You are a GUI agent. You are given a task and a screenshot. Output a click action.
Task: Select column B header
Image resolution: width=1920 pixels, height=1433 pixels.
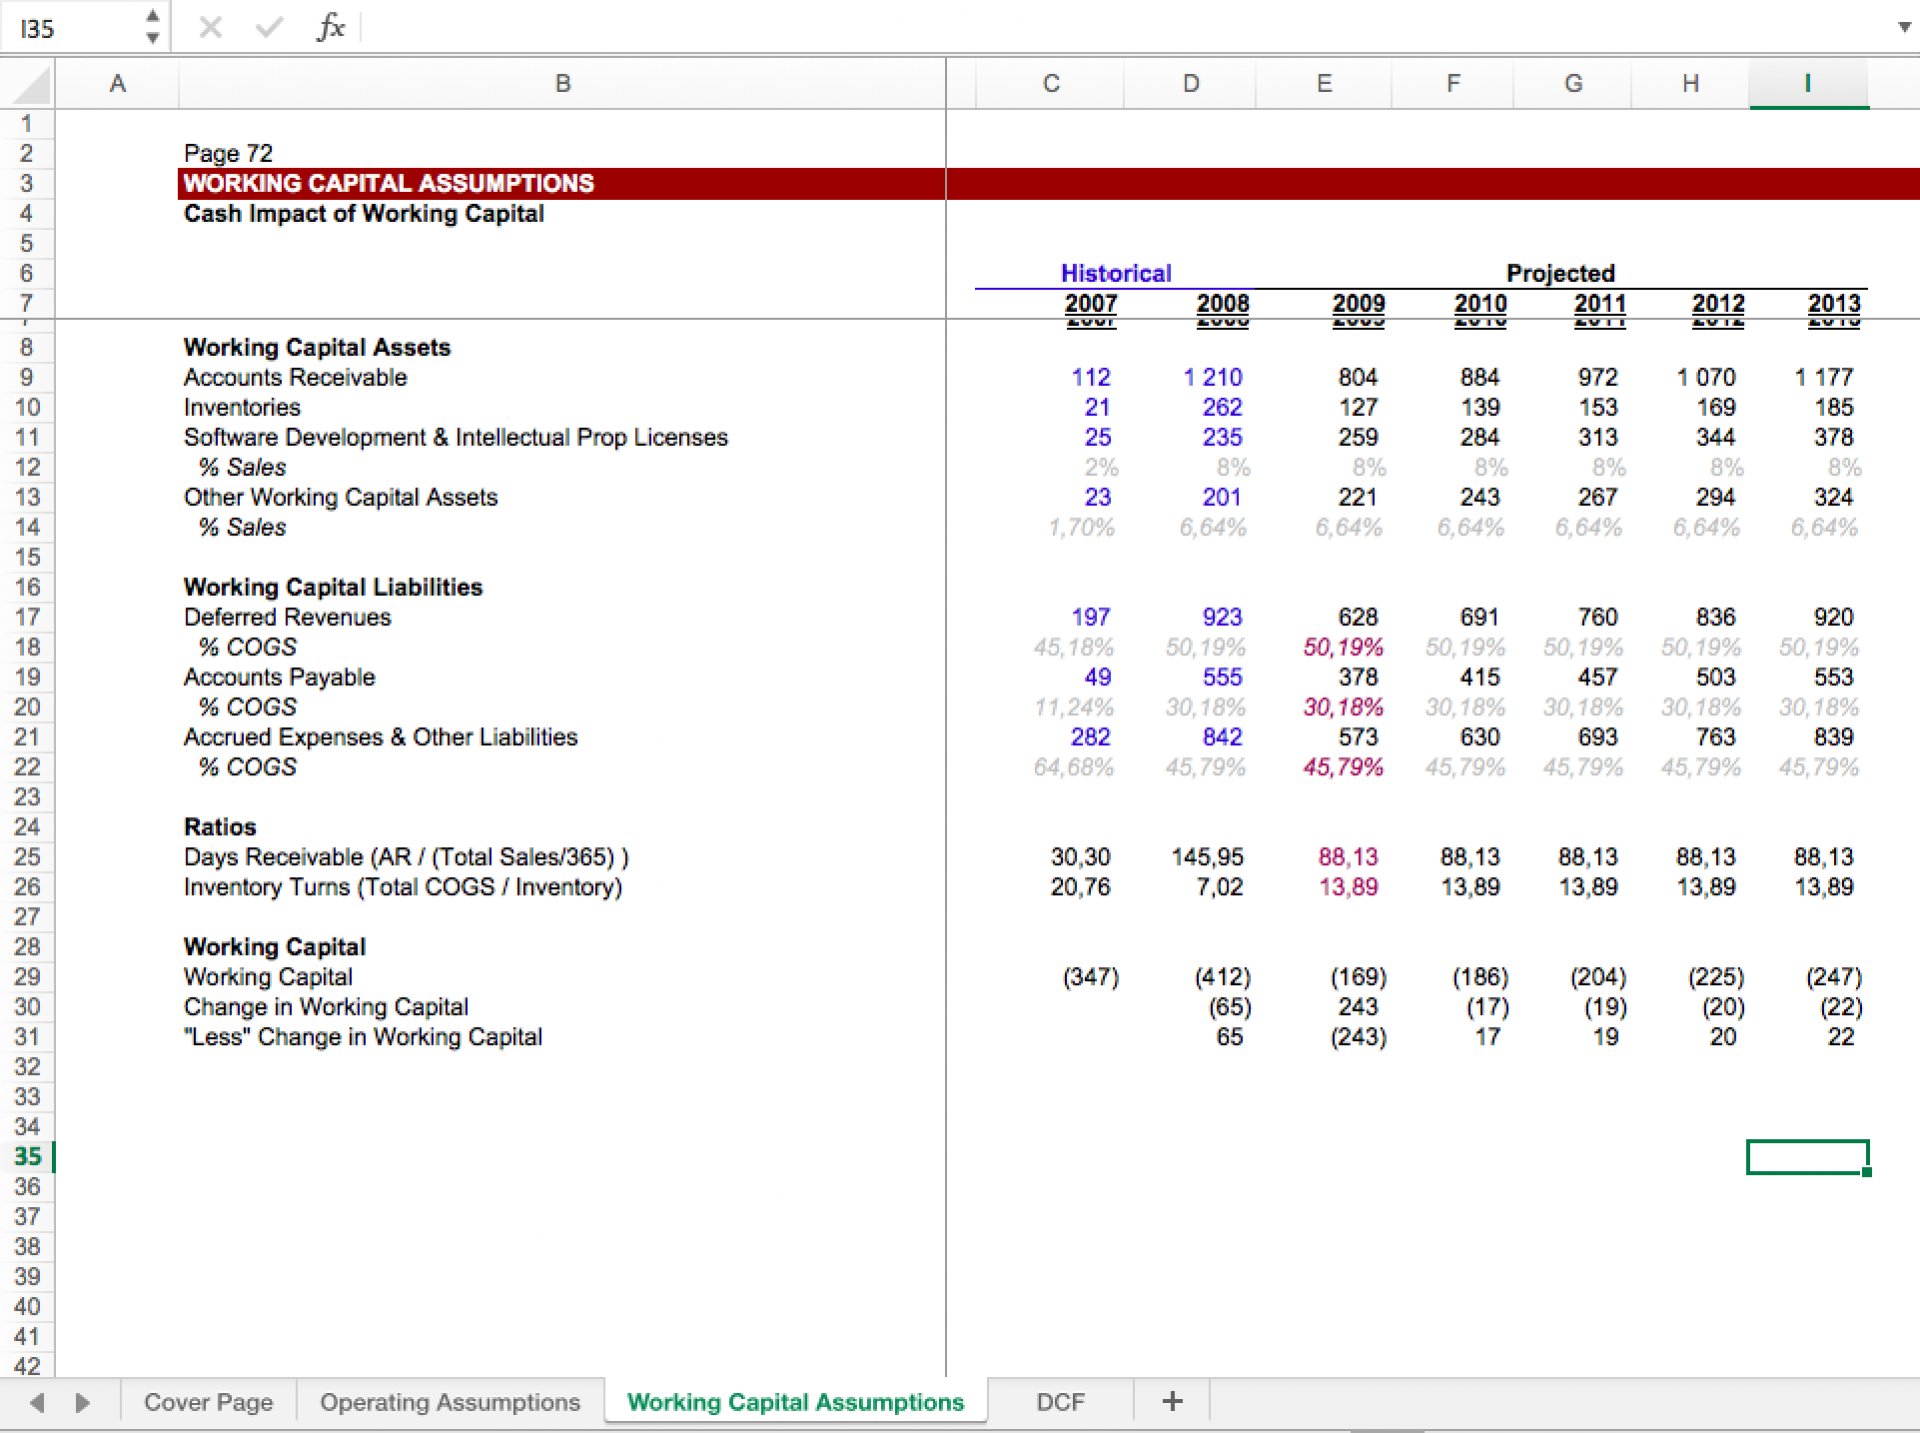click(x=562, y=84)
